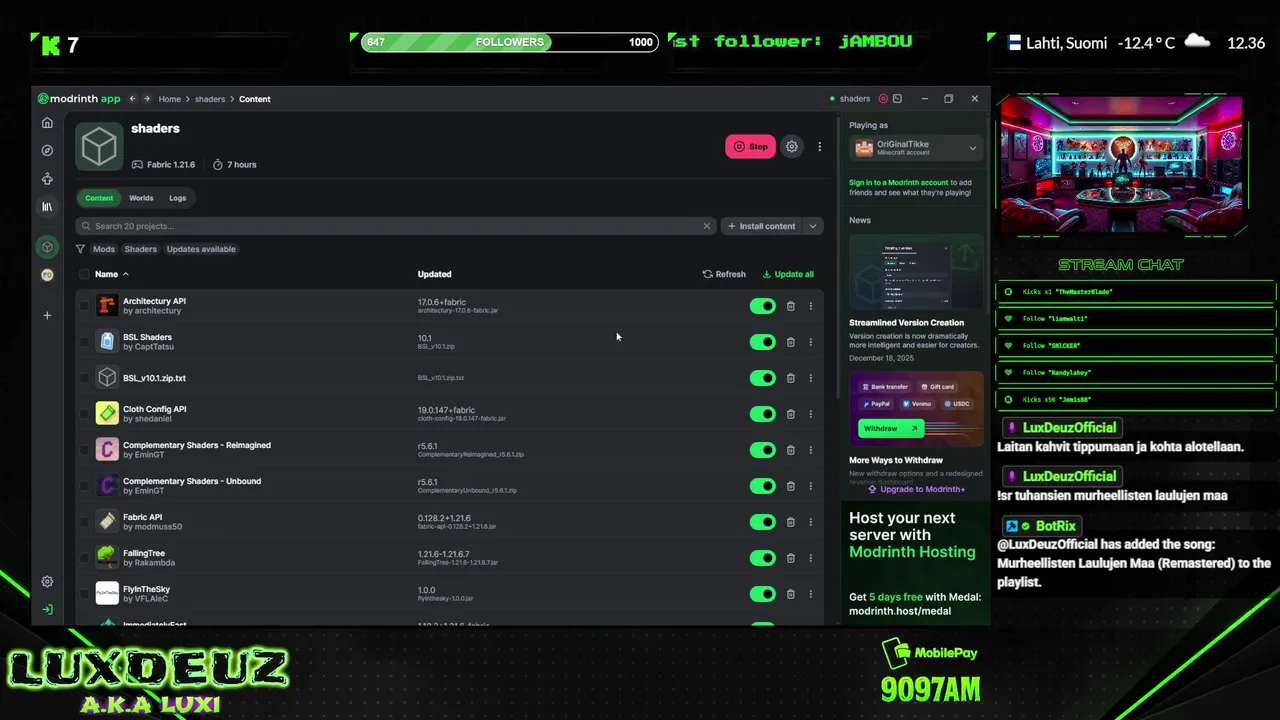
Task: Switch to the Logs tab
Action: [177, 198]
